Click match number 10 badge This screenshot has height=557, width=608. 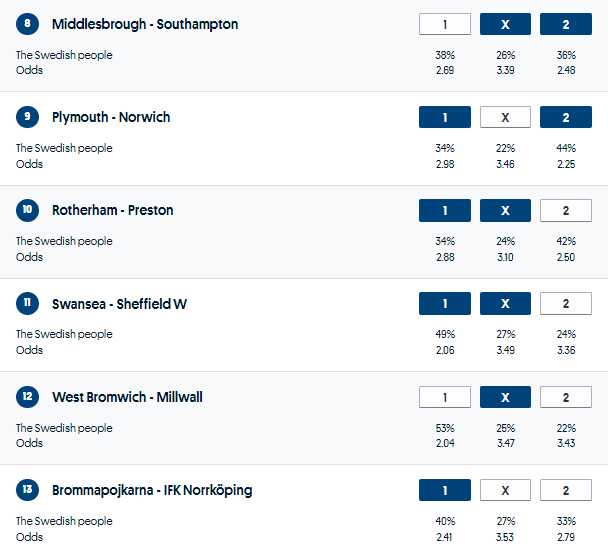[x=27, y=210]
